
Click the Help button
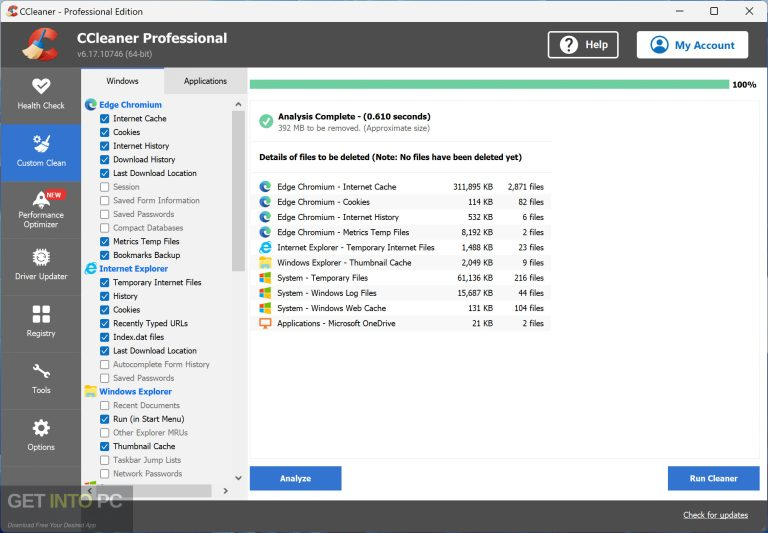click(583, 45)
